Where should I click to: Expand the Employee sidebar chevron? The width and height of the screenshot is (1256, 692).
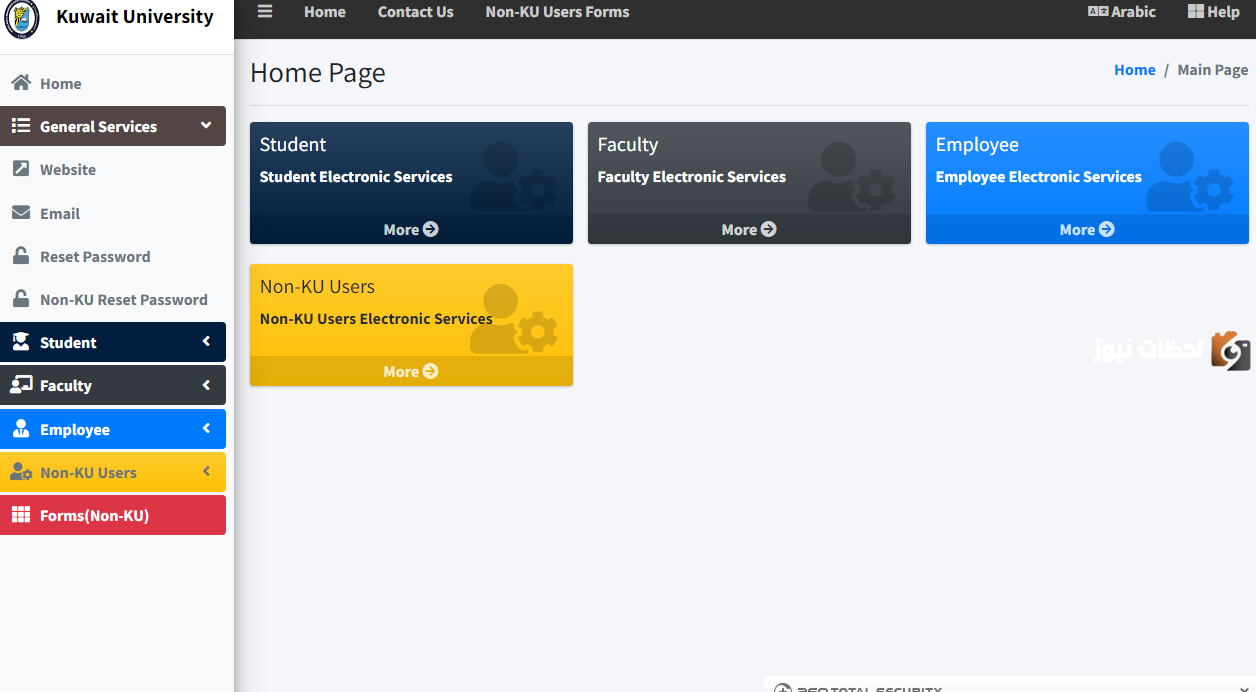206,428
